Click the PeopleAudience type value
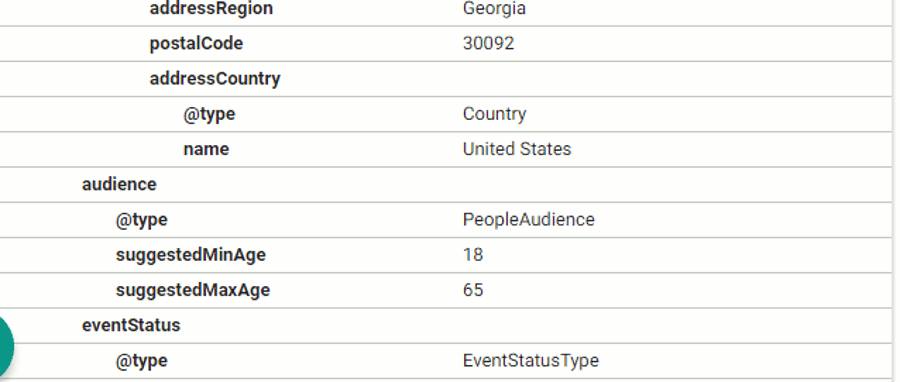This screenshot has height=382, width=900. 529,220
